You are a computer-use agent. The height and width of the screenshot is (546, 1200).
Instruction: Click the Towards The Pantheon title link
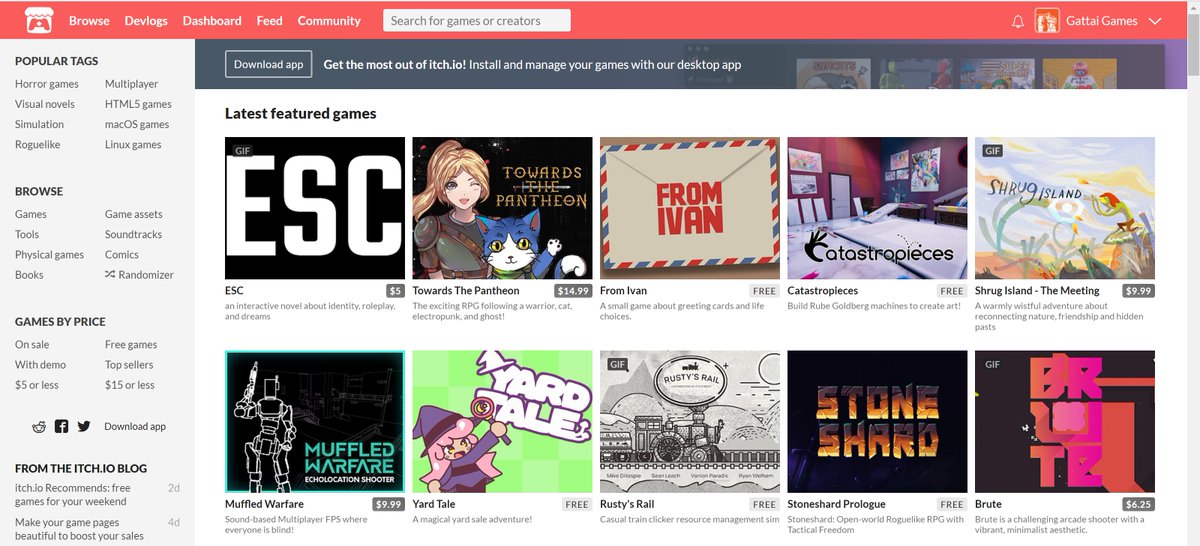[466, 291]
